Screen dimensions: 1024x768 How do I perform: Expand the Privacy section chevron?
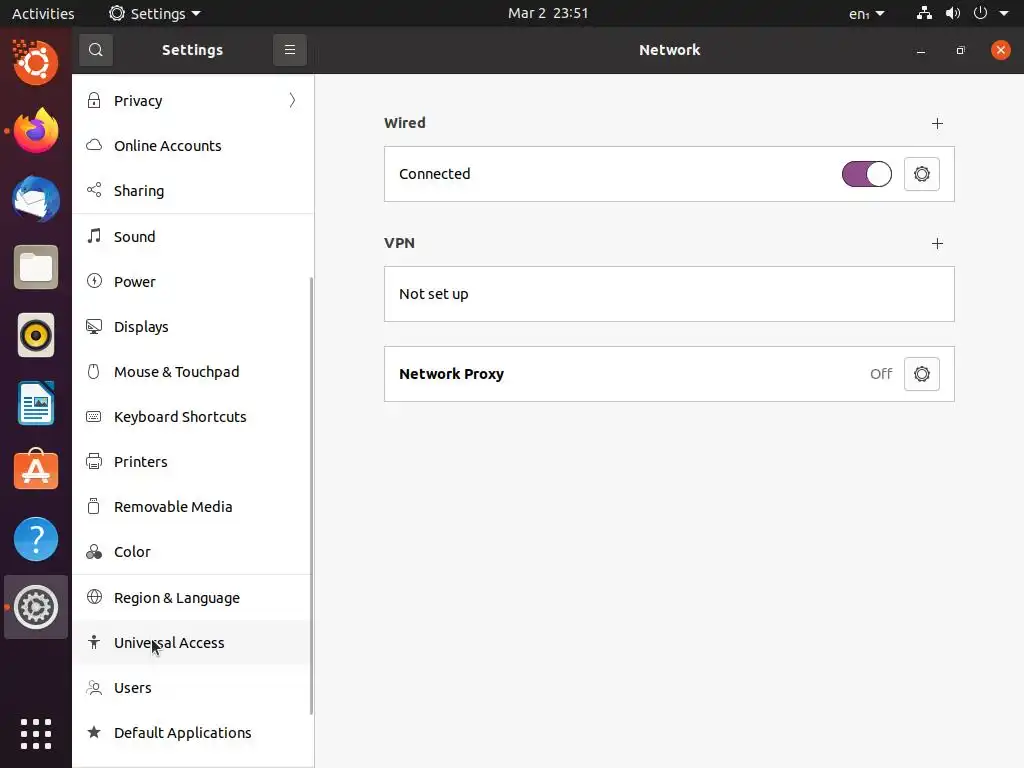pos(292,100)
